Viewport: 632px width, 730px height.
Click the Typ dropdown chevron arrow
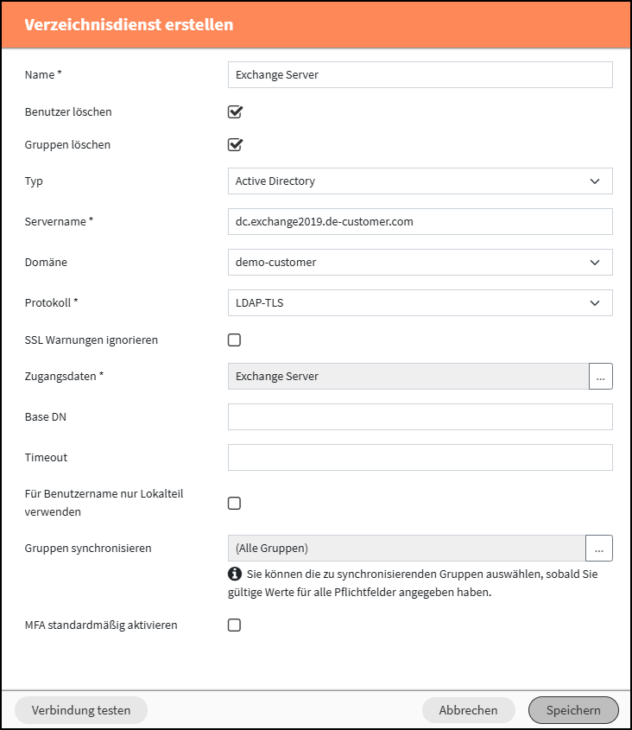(595, 181)
